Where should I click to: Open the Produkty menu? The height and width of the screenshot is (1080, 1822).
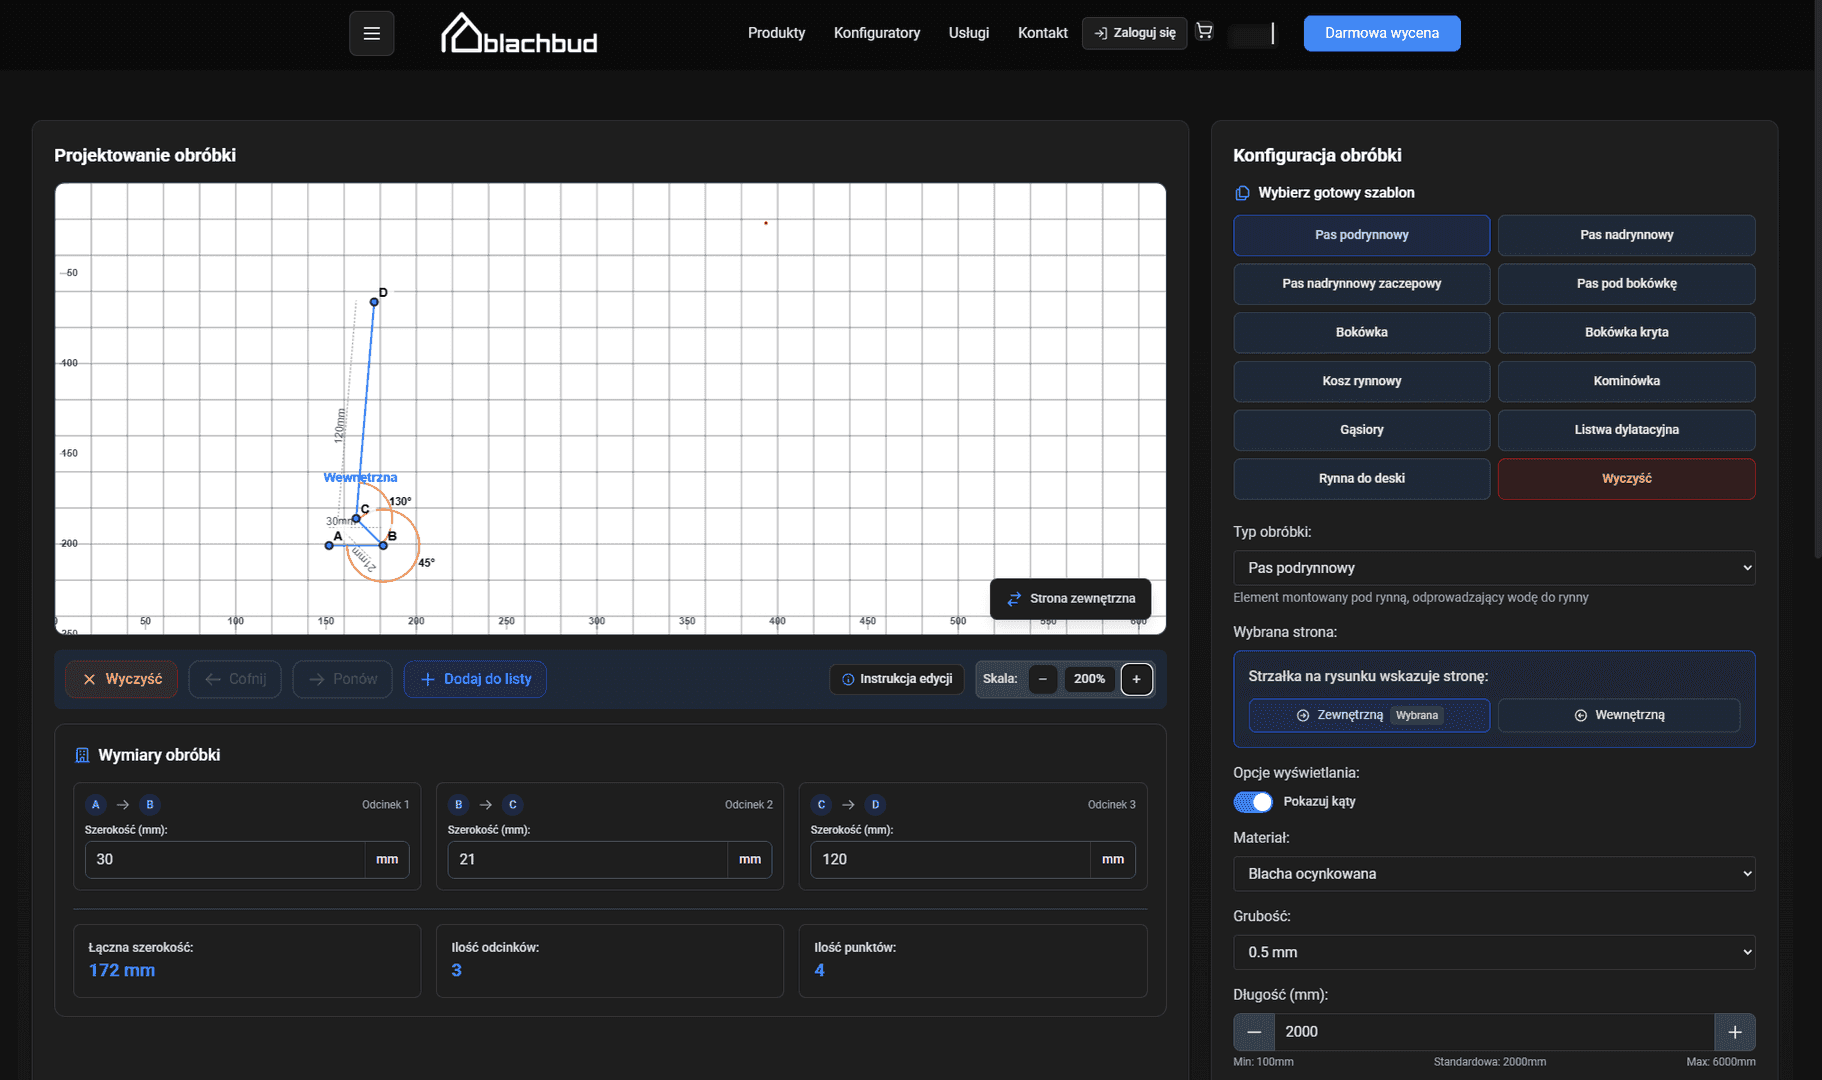(776, 33)
